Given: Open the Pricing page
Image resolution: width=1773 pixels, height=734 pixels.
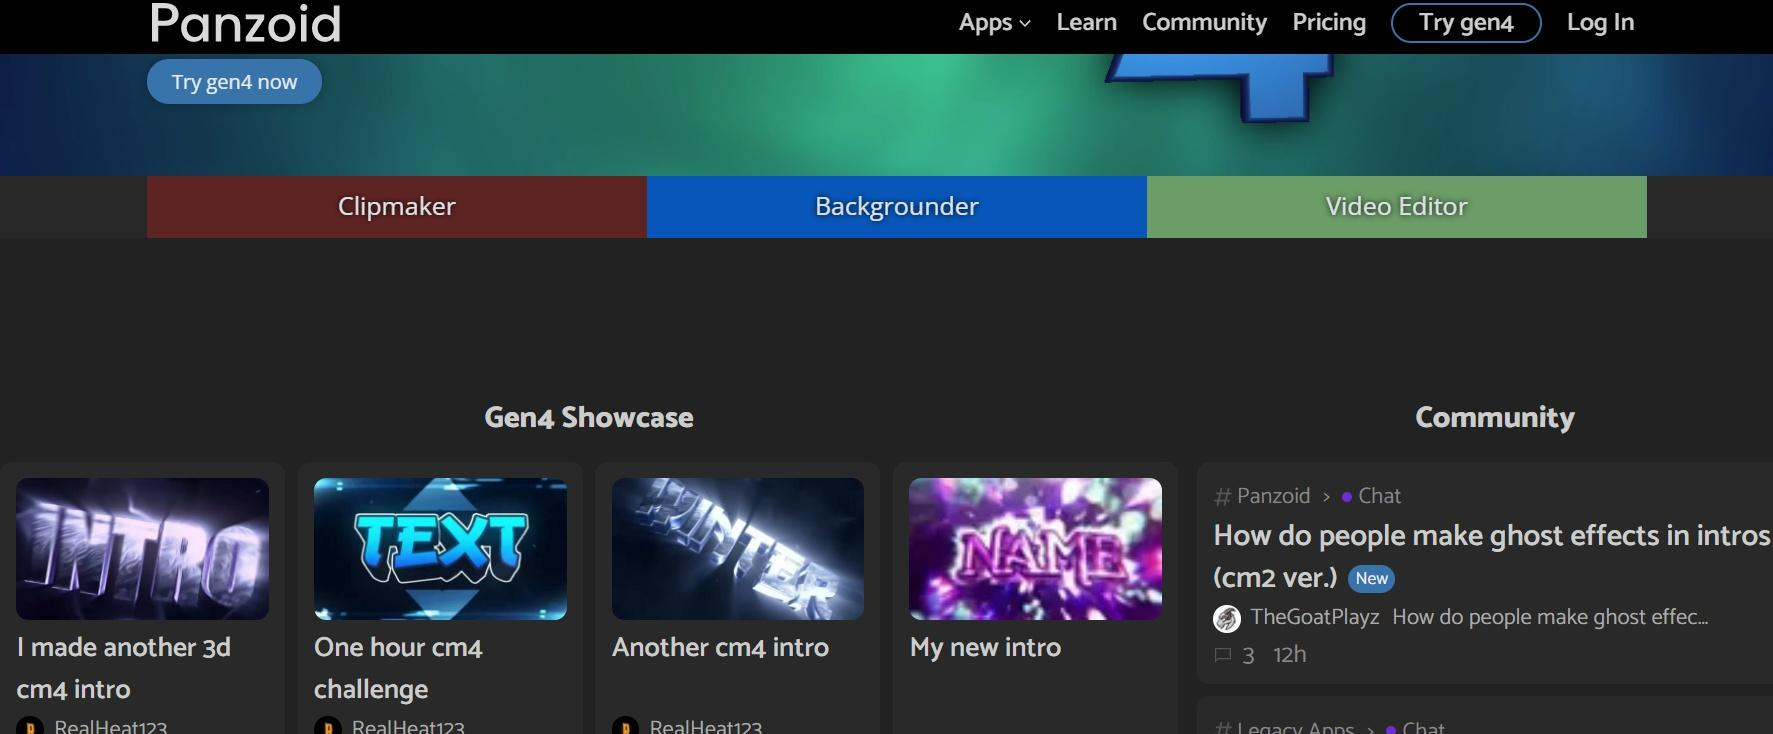Looking at the screenshot, I should 1328,23.
